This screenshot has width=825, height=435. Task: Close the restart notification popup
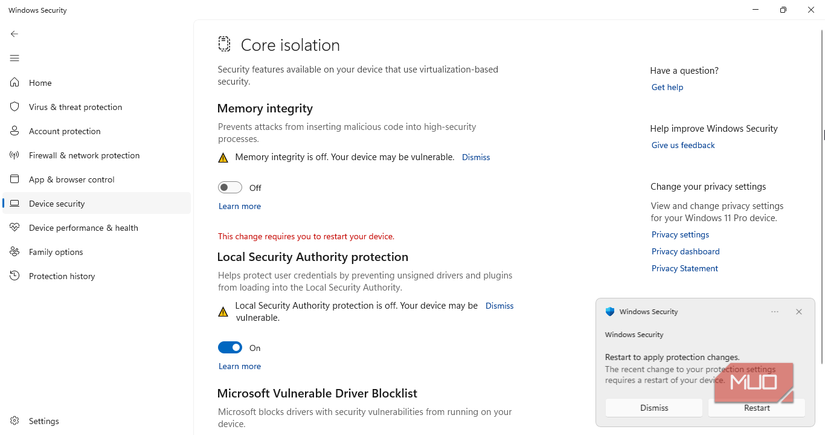pyautogui.click(x=799, y=311)
